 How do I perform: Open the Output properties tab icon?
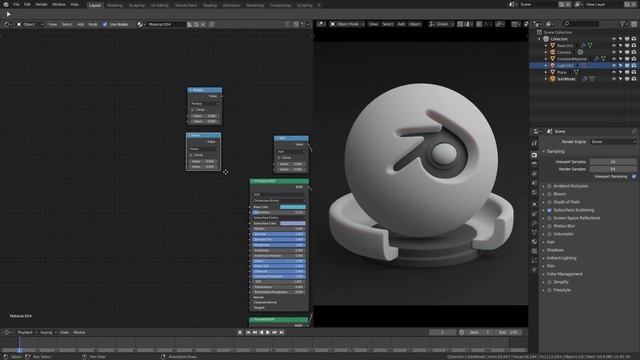click(x=534, y=164)
